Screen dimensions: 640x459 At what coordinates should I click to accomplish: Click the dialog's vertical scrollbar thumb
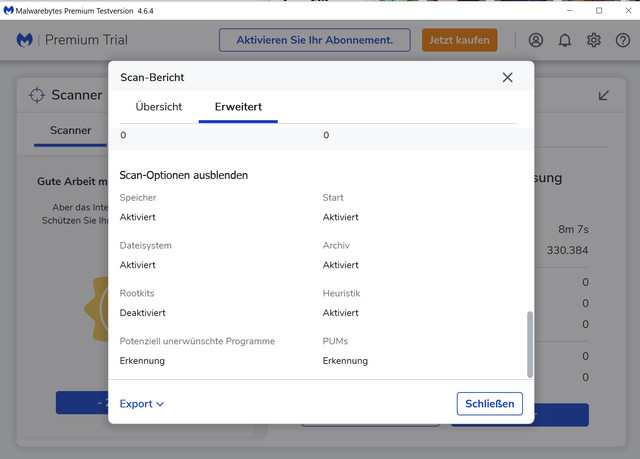[530, 345]
